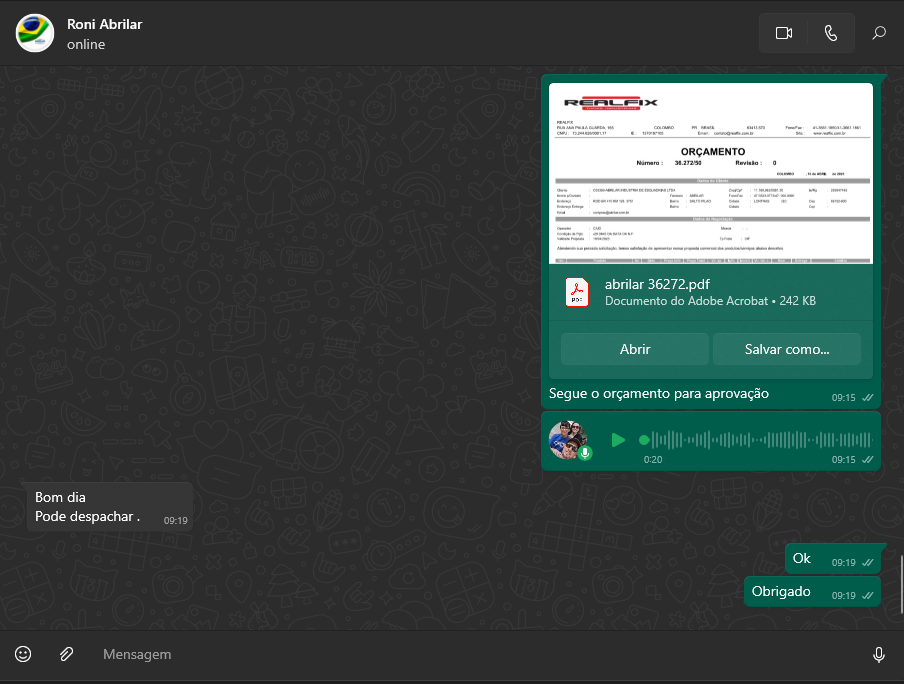Start a video call with Roni Abrilar
904x684 pixels.
point(783,33)
